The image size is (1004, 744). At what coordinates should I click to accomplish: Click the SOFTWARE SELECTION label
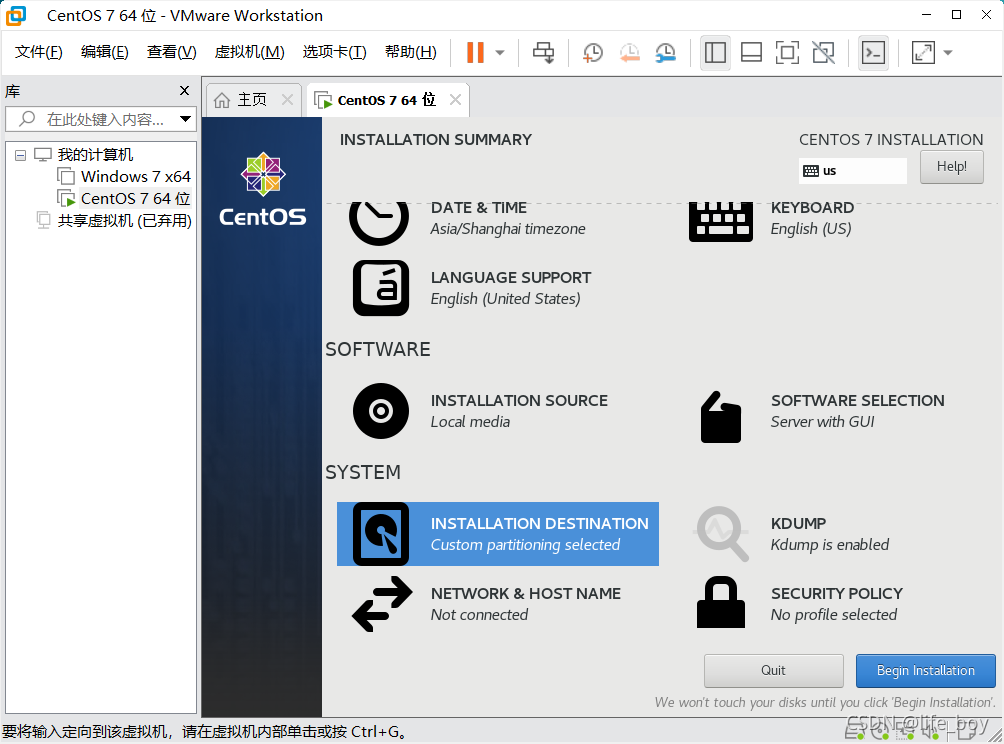click(x=857, y=400)
